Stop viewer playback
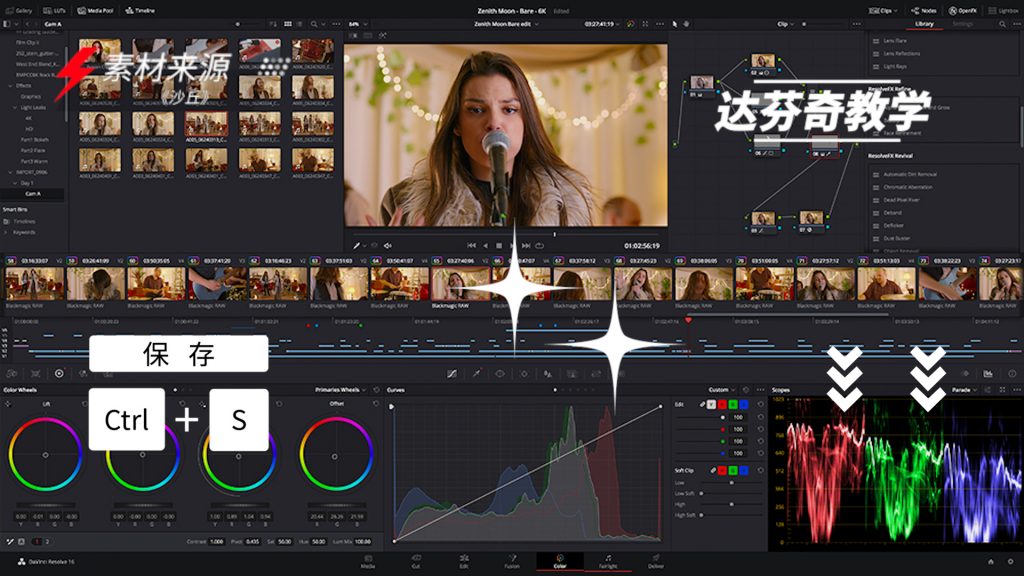 499,246
